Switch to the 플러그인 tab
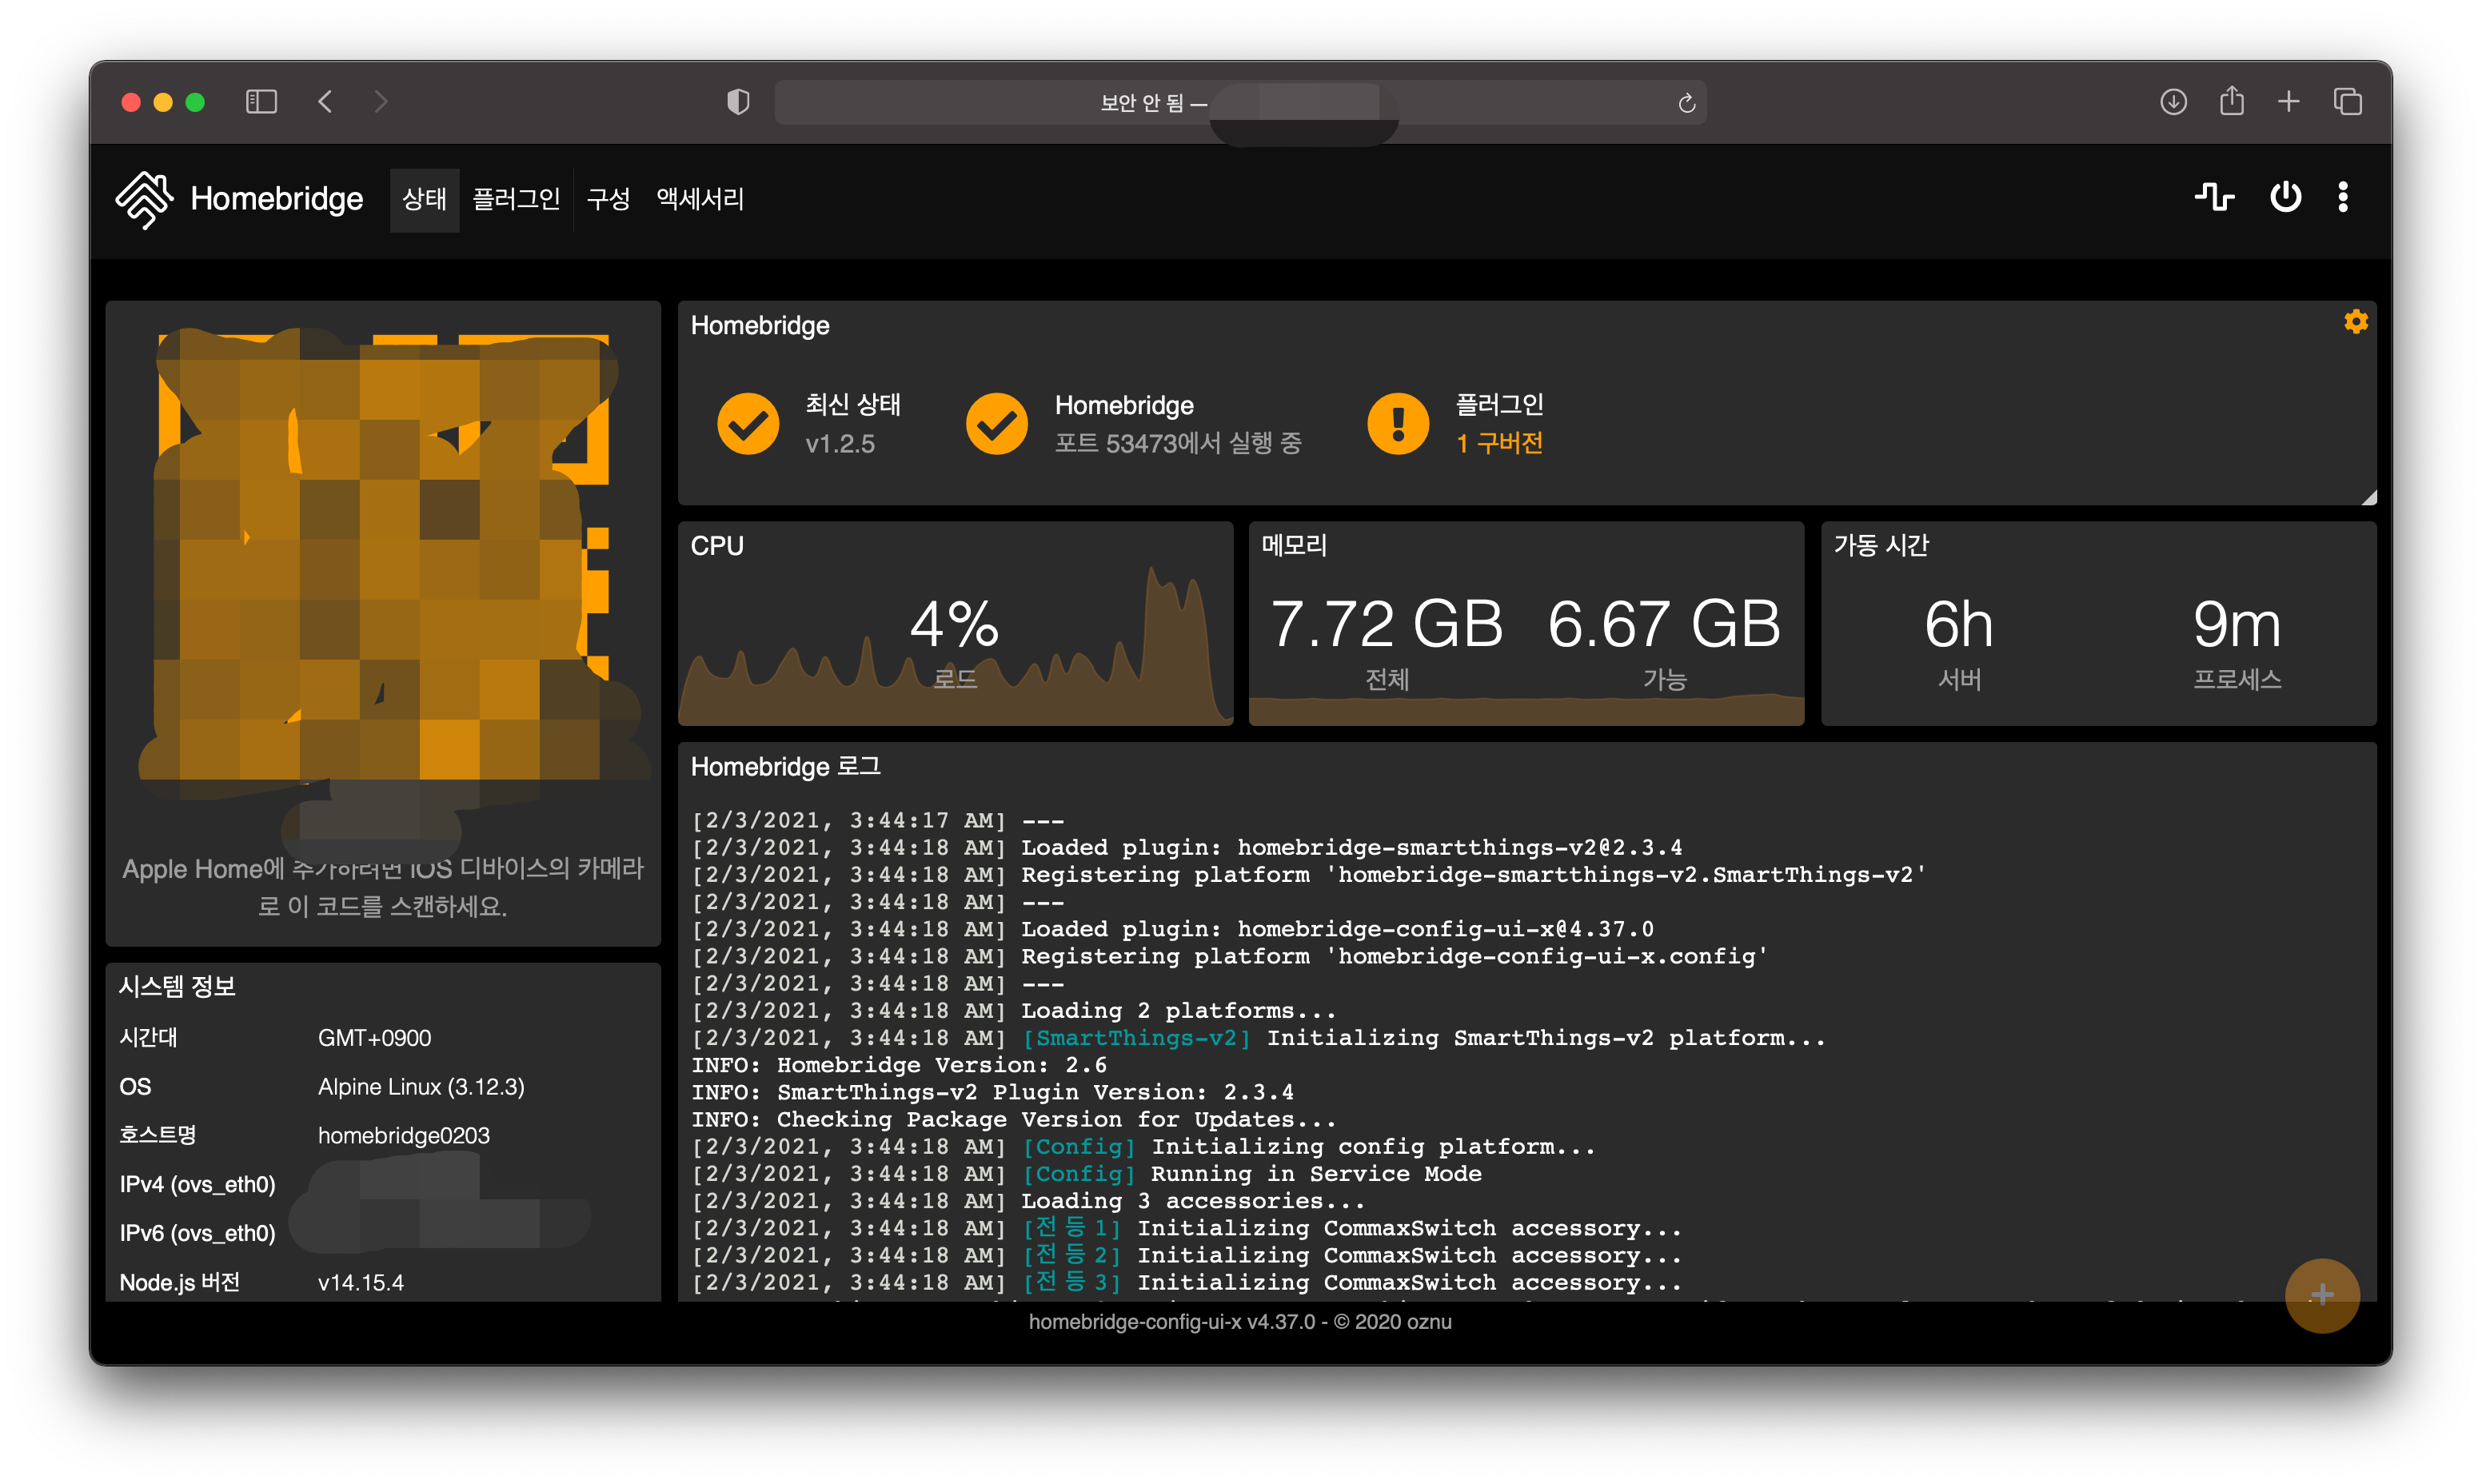The height and width of the screenshot is (1484, 2482). 516,199
